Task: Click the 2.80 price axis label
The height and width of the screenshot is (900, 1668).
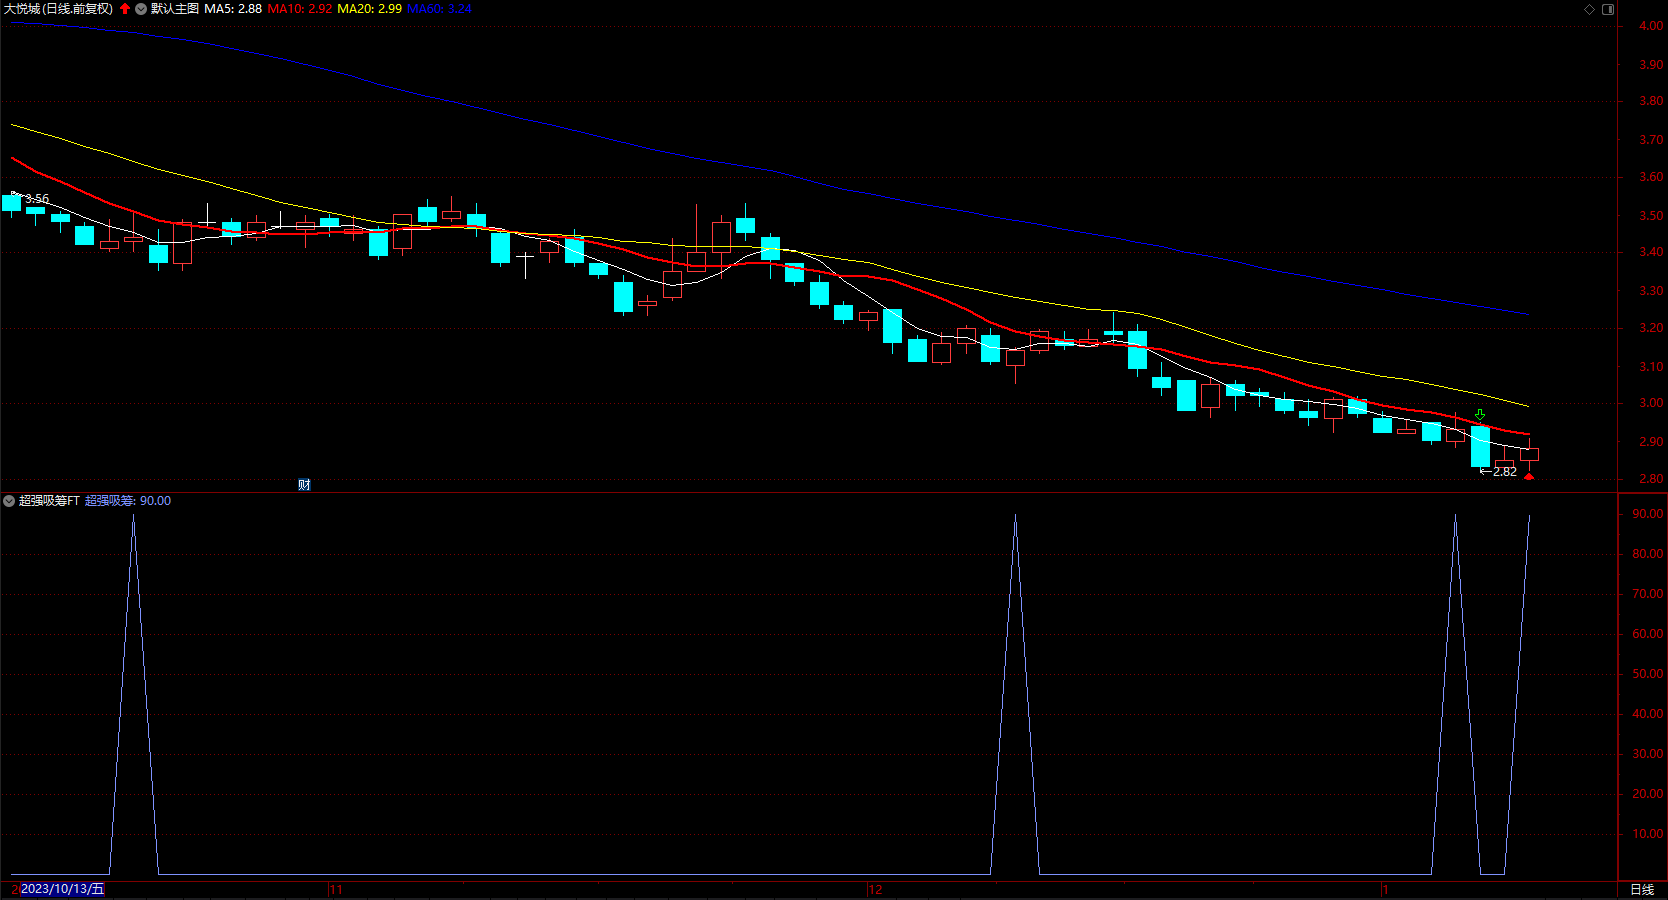Action: coord(1651,479)
